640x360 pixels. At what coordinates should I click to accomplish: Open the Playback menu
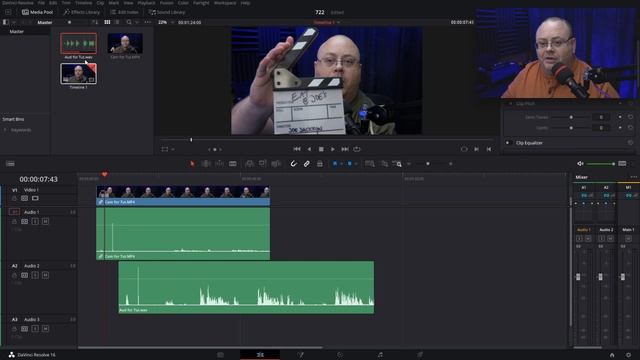tap(146, 3)
